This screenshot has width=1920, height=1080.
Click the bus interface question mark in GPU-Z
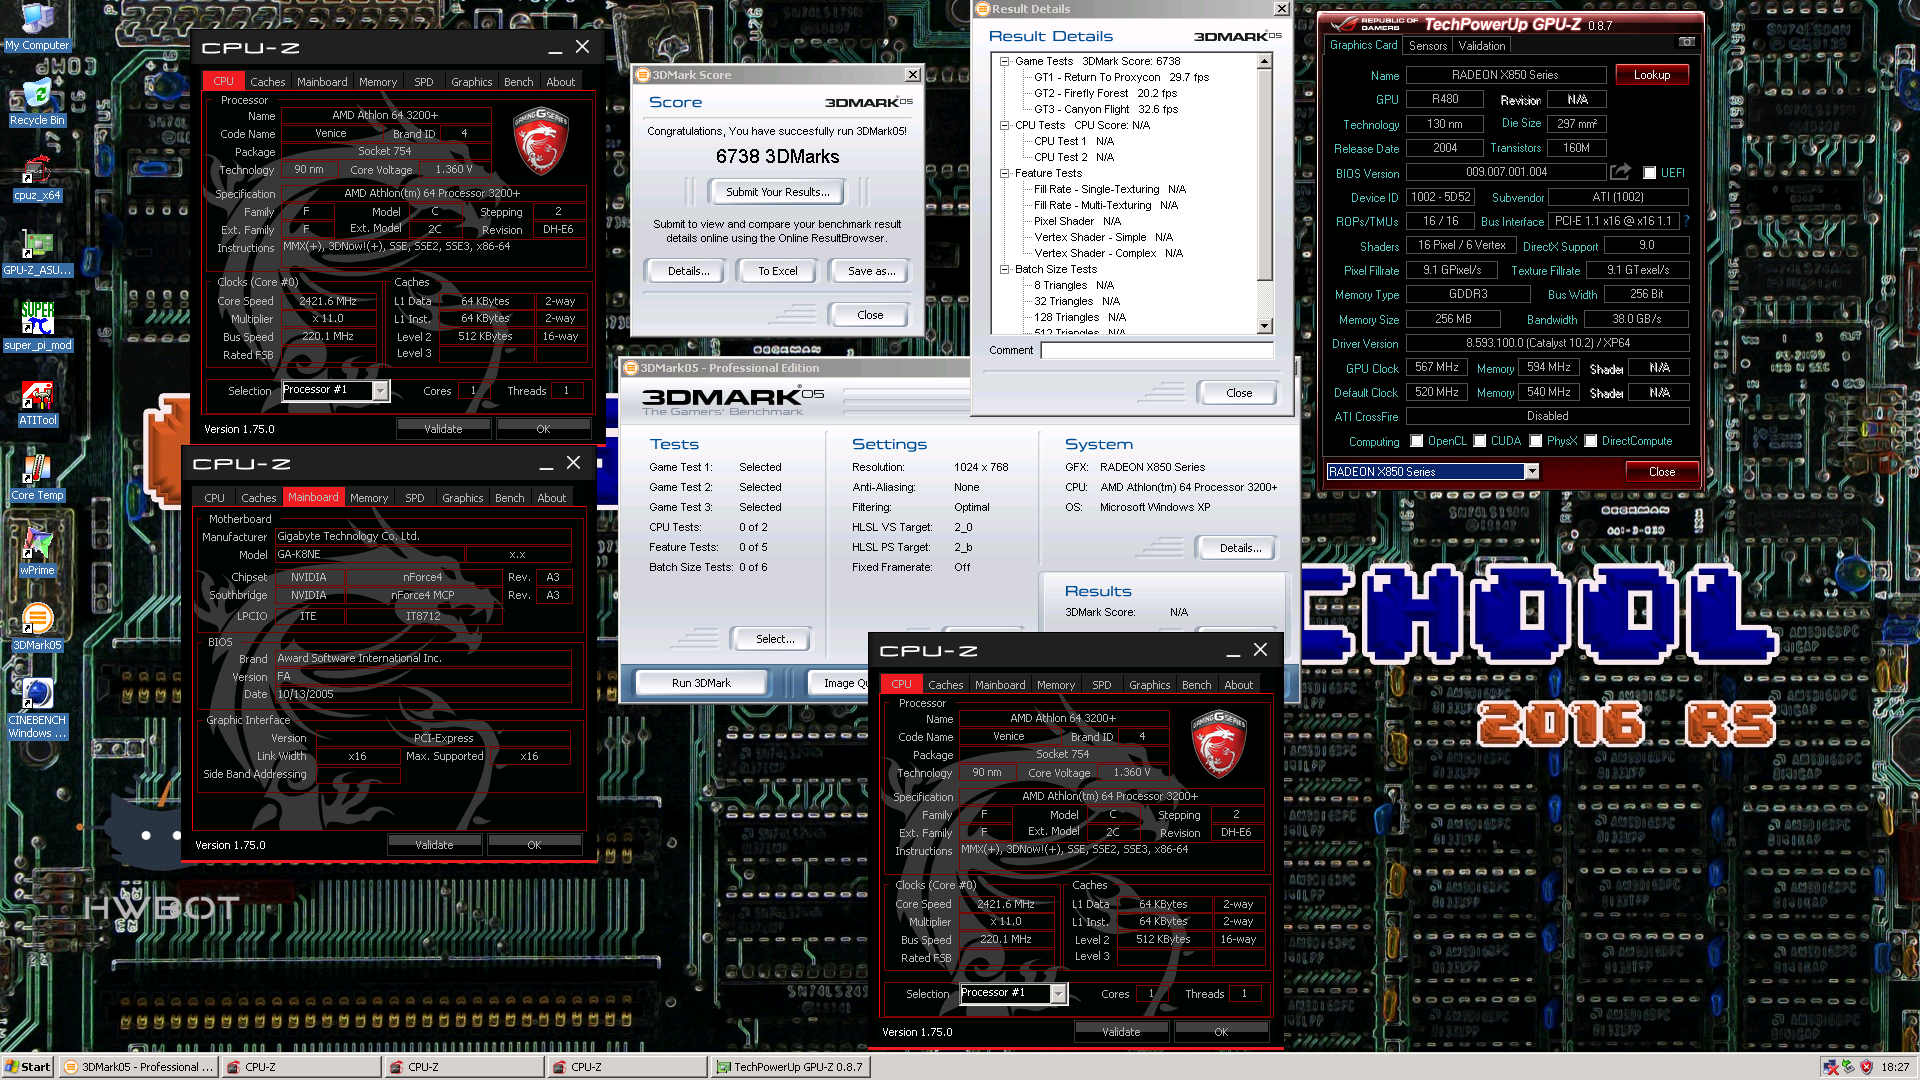(x=1686, y=221)
